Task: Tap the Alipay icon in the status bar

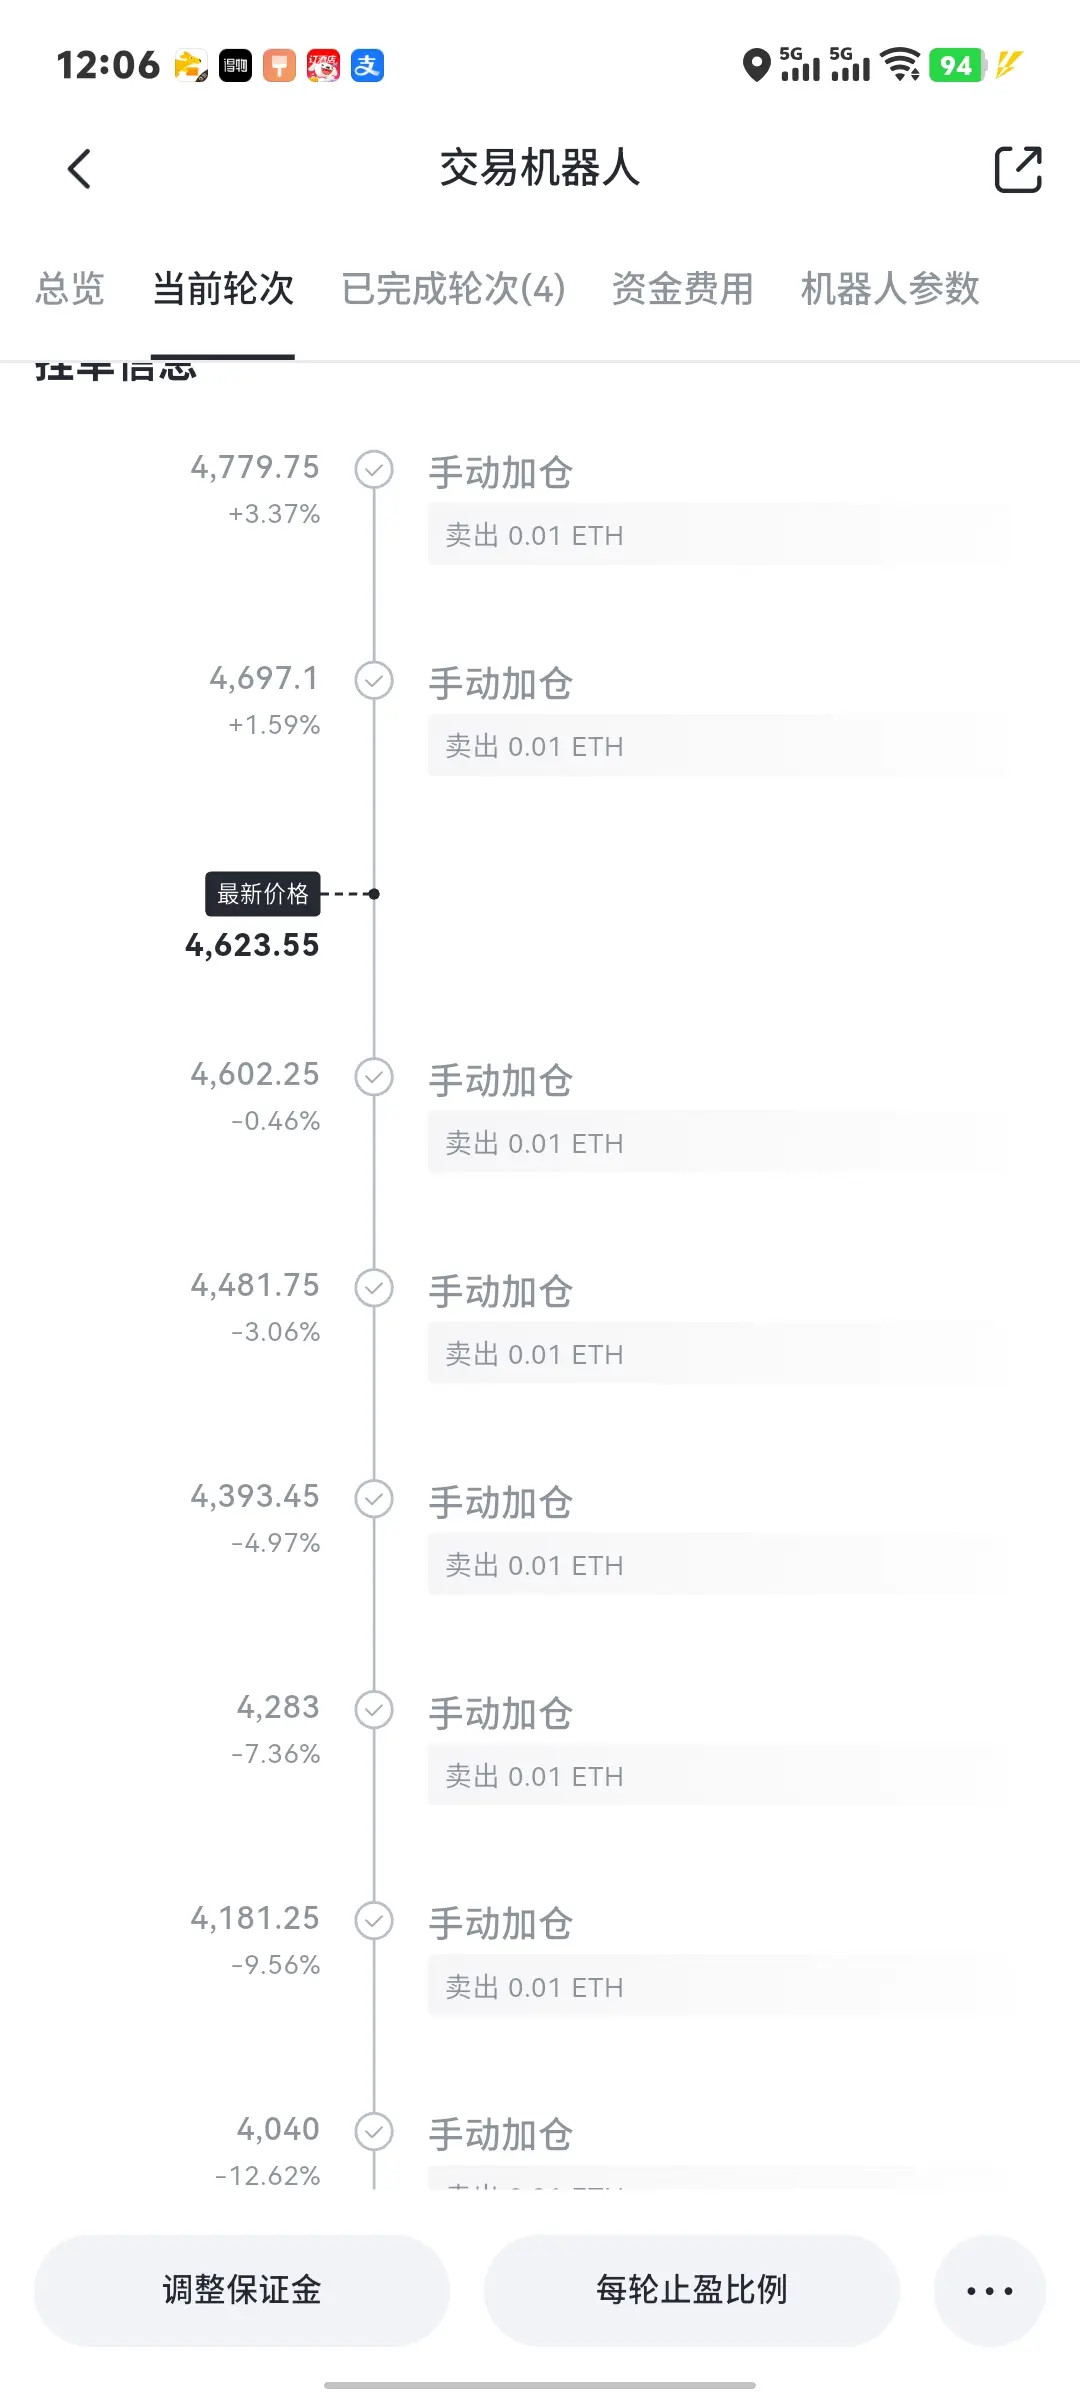Action: pyautogui.click(x=367, y=66)
